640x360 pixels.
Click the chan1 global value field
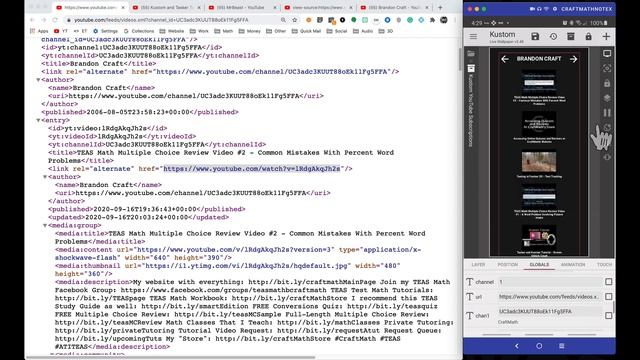coord(549,311)
